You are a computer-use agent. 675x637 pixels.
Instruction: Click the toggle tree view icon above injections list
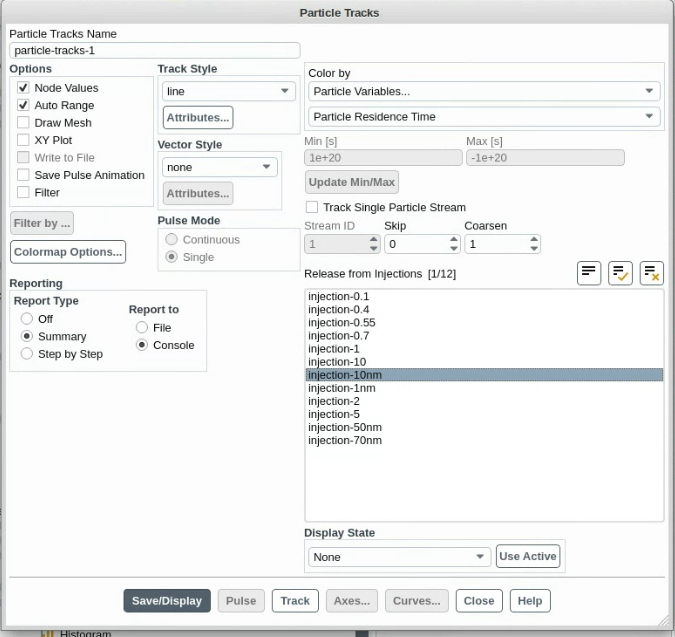coord(589,273)
